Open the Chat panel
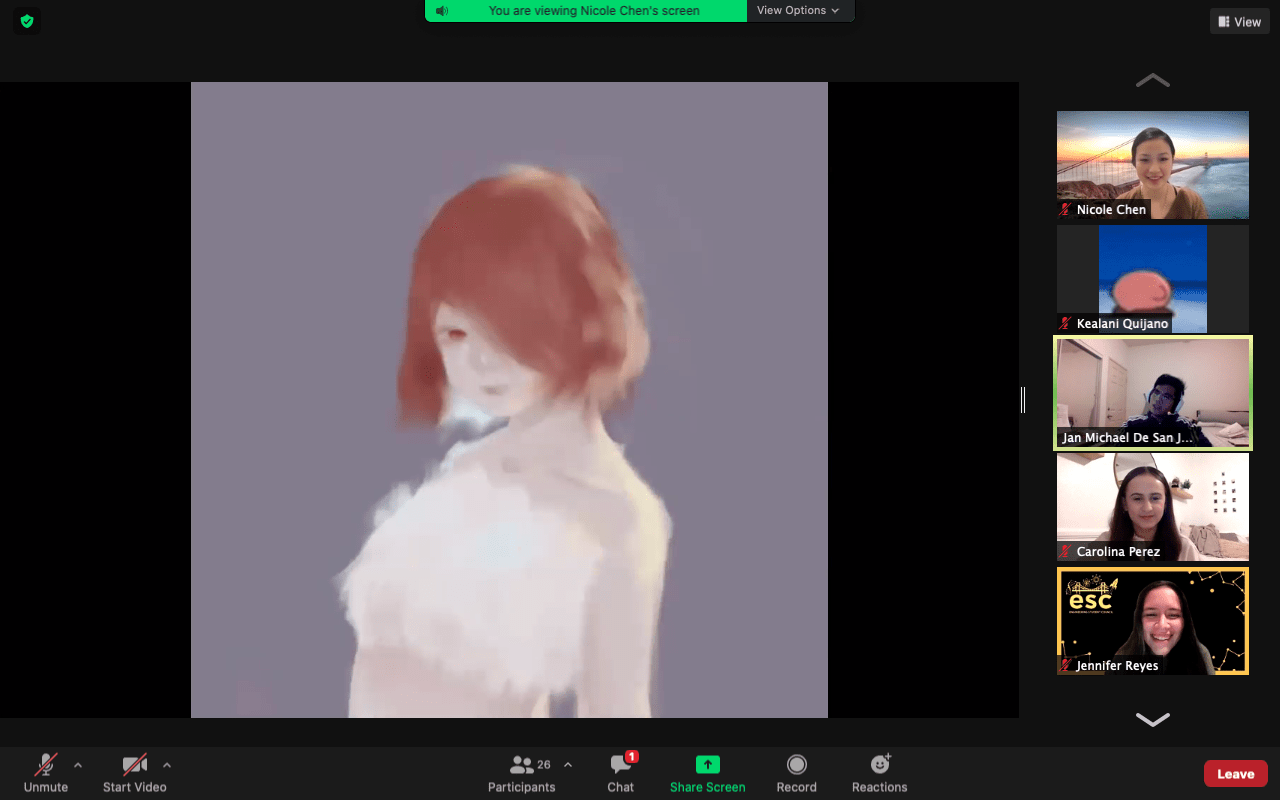This screenshot has height=800, width=1280. click(620, 773)
